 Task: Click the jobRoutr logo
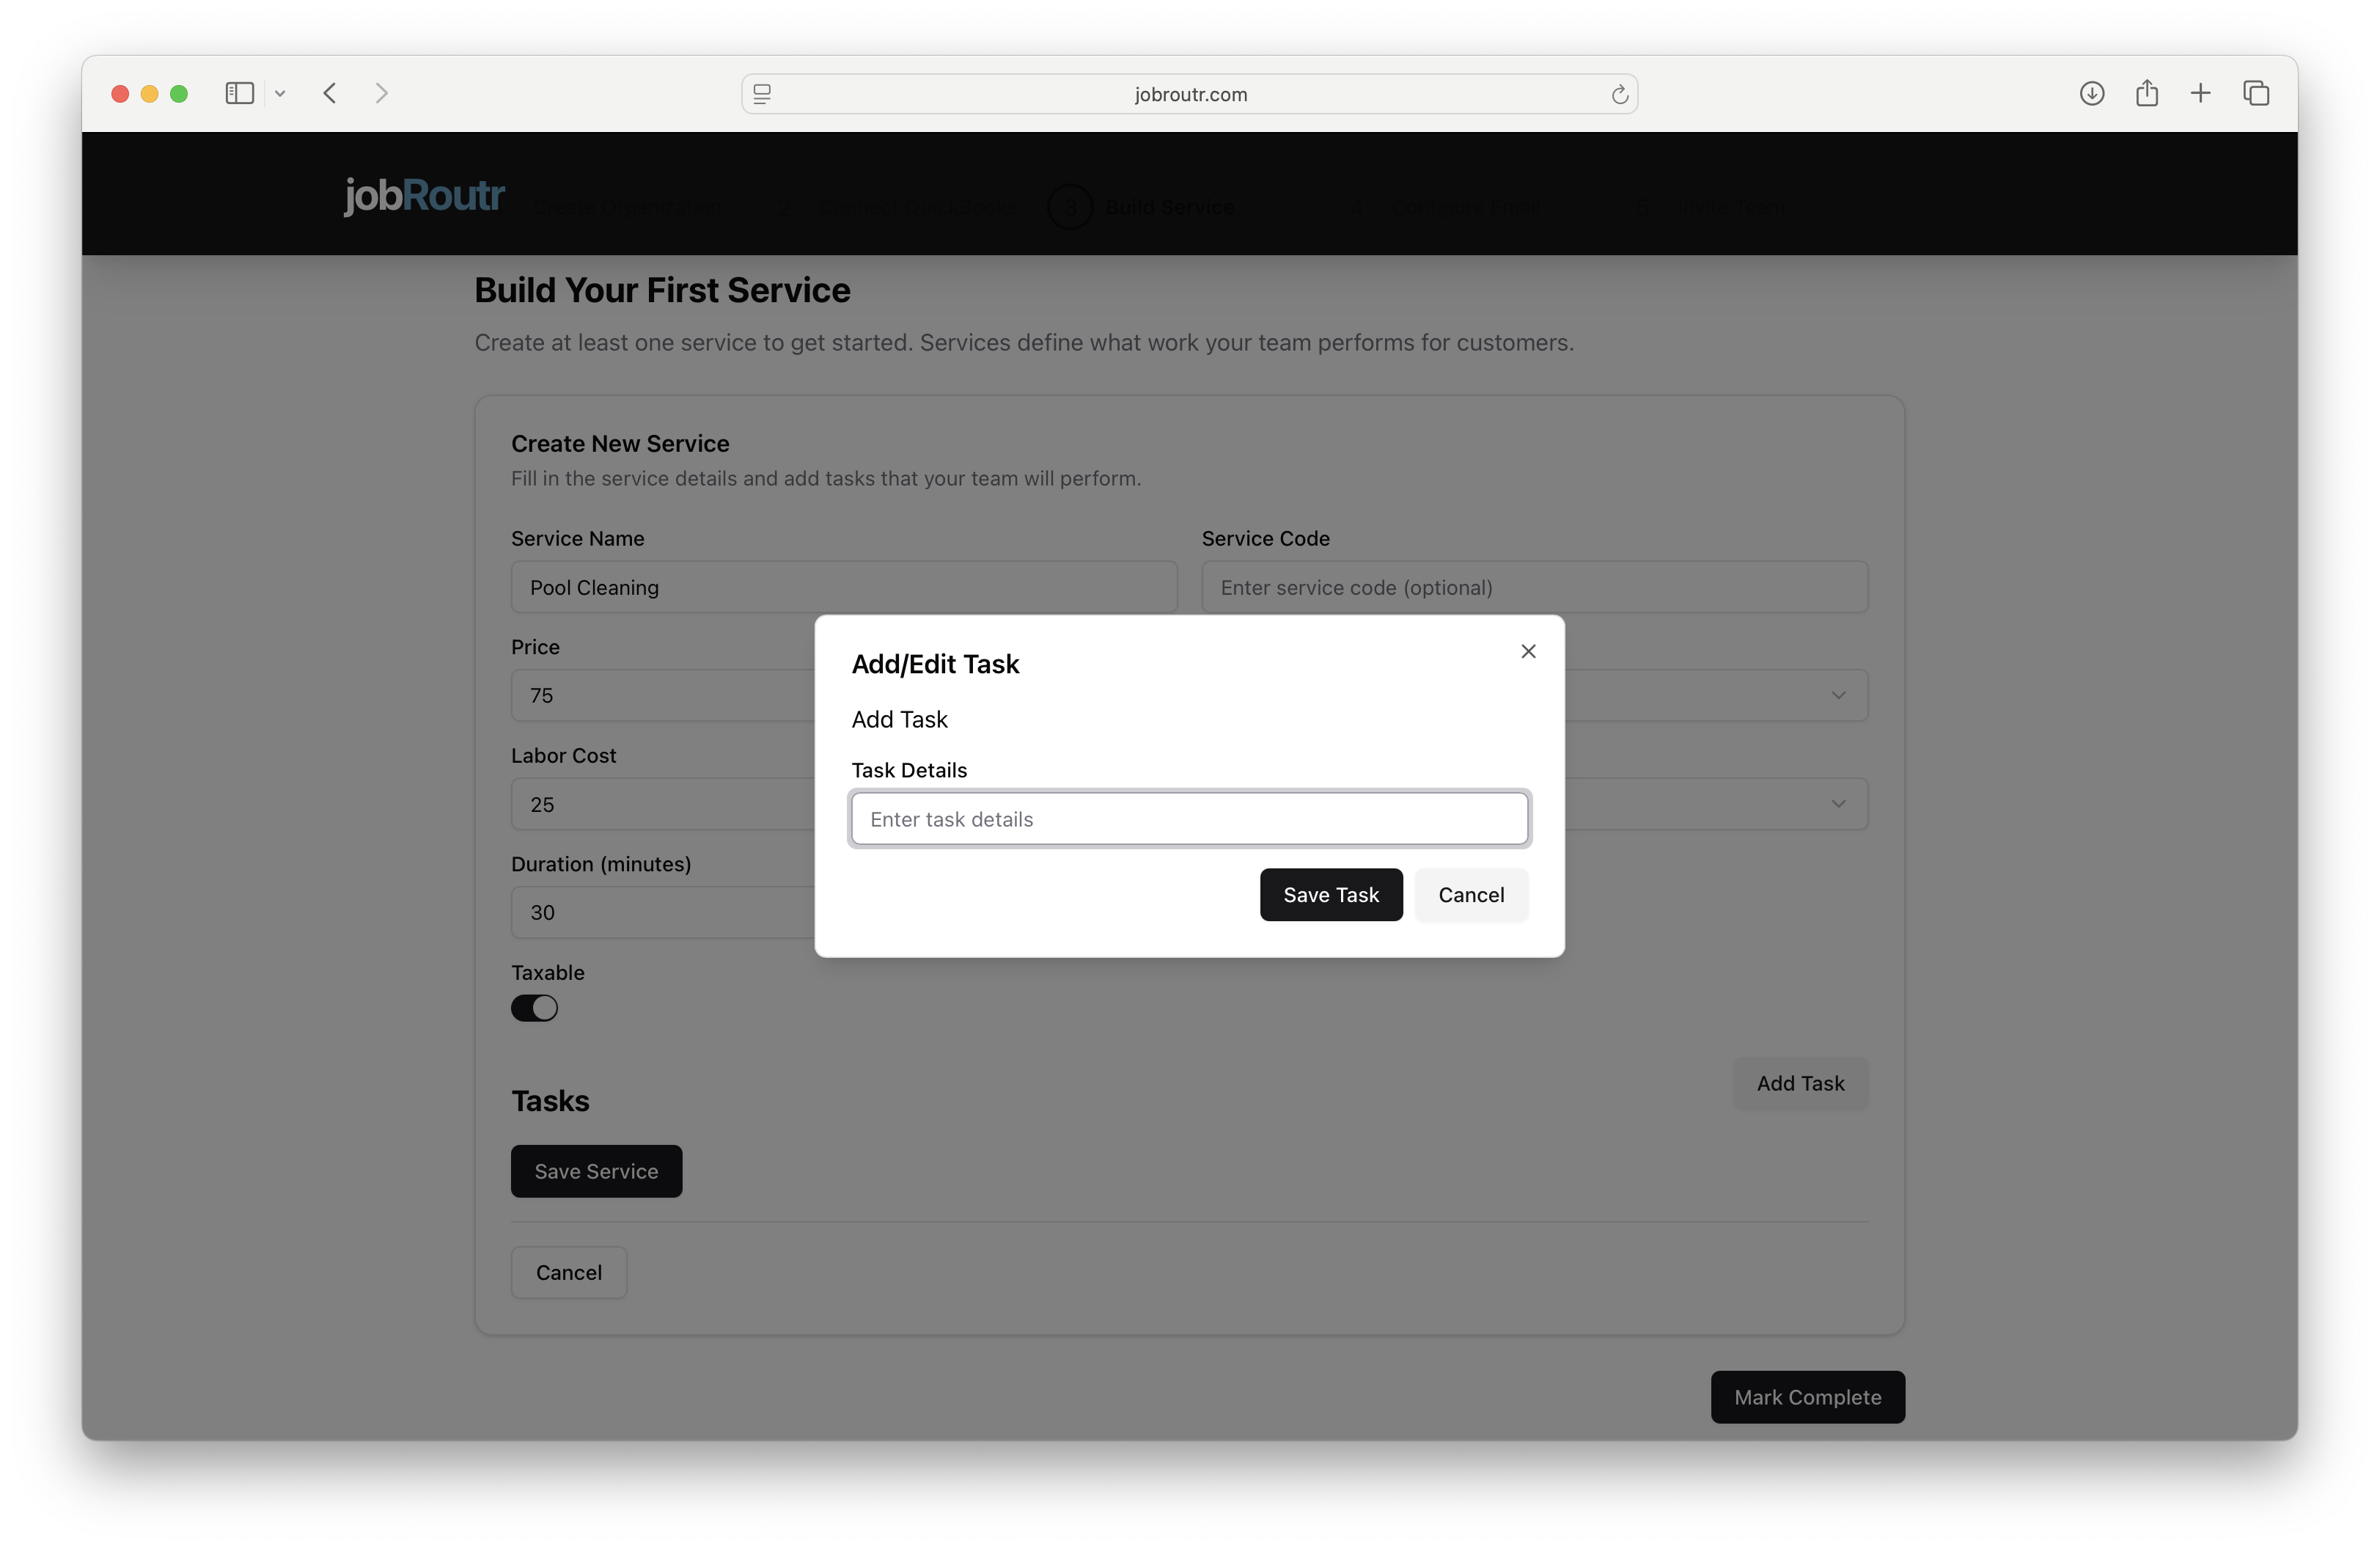coord(424,195)
